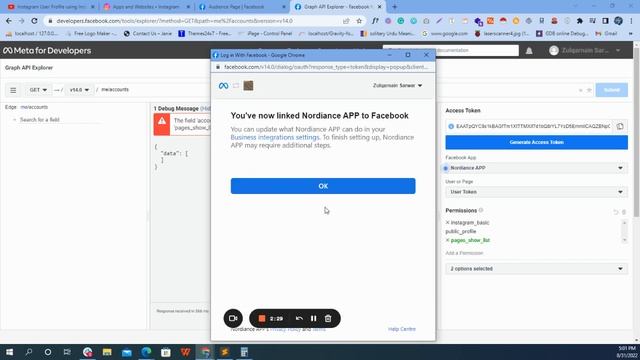Open the Zulqarnain profile menu in the header
This screenshot has width=640, height=360.
click(584, 51)
